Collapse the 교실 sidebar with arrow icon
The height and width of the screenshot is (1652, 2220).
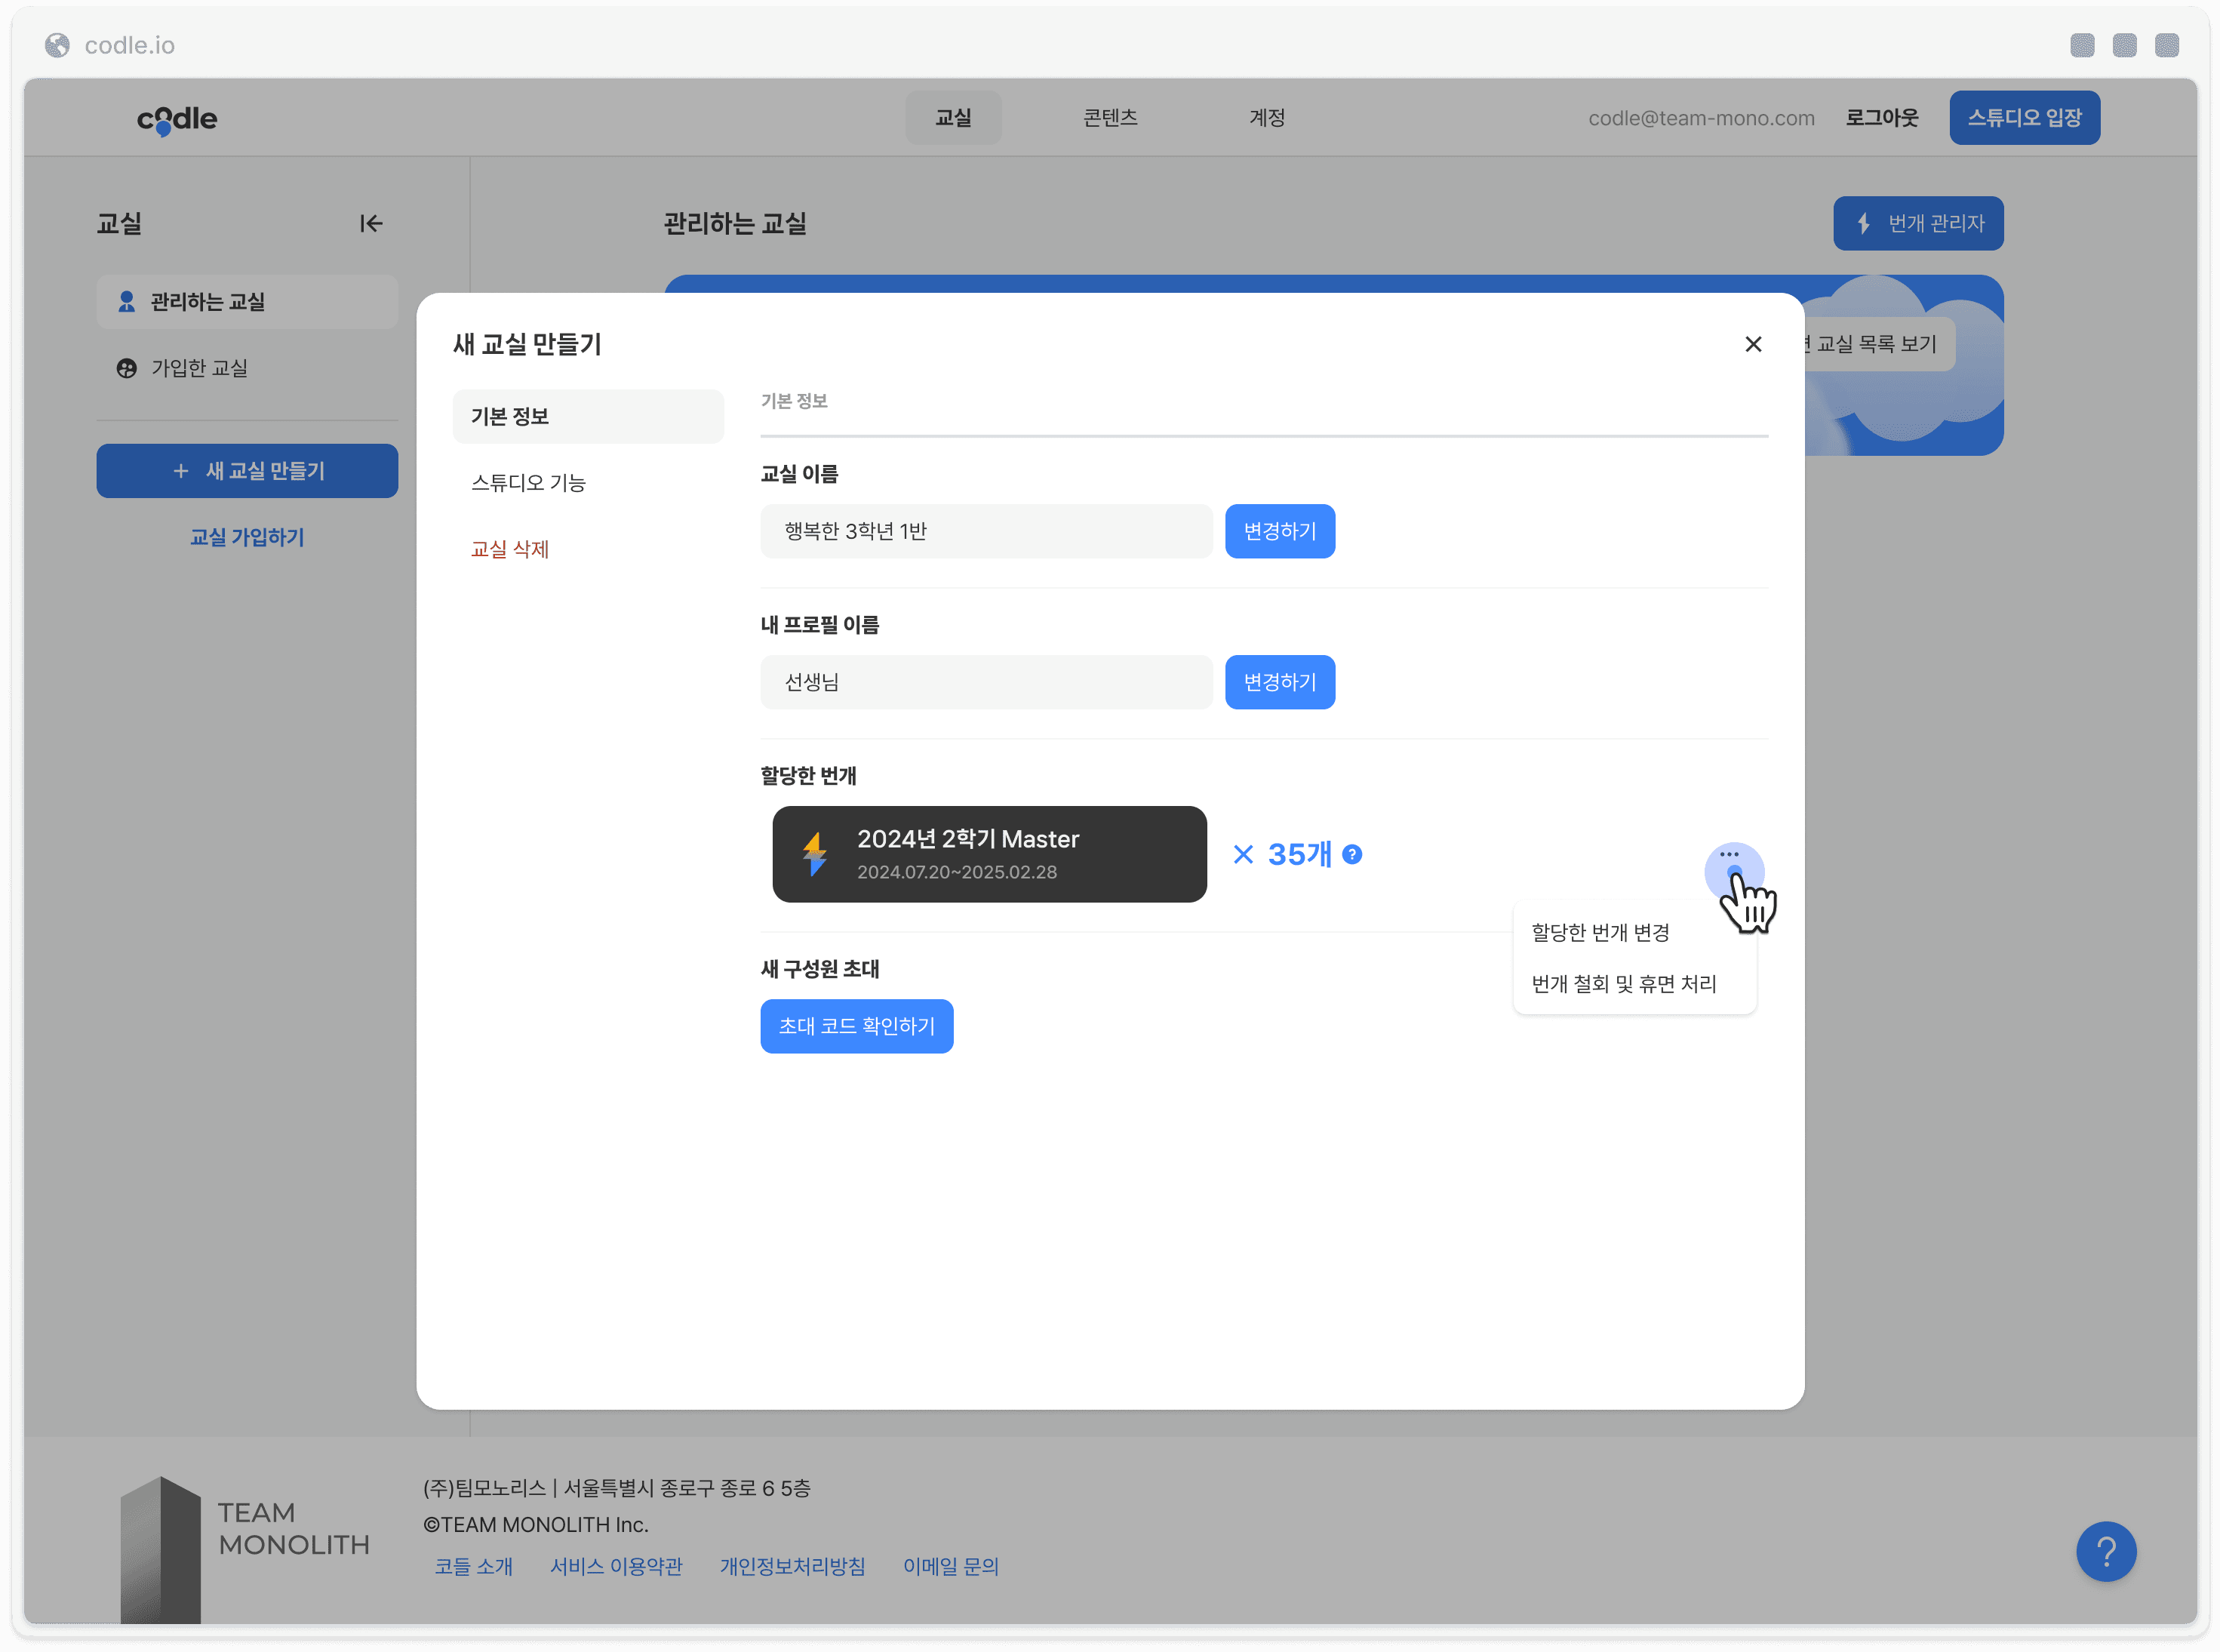point(371,223)
